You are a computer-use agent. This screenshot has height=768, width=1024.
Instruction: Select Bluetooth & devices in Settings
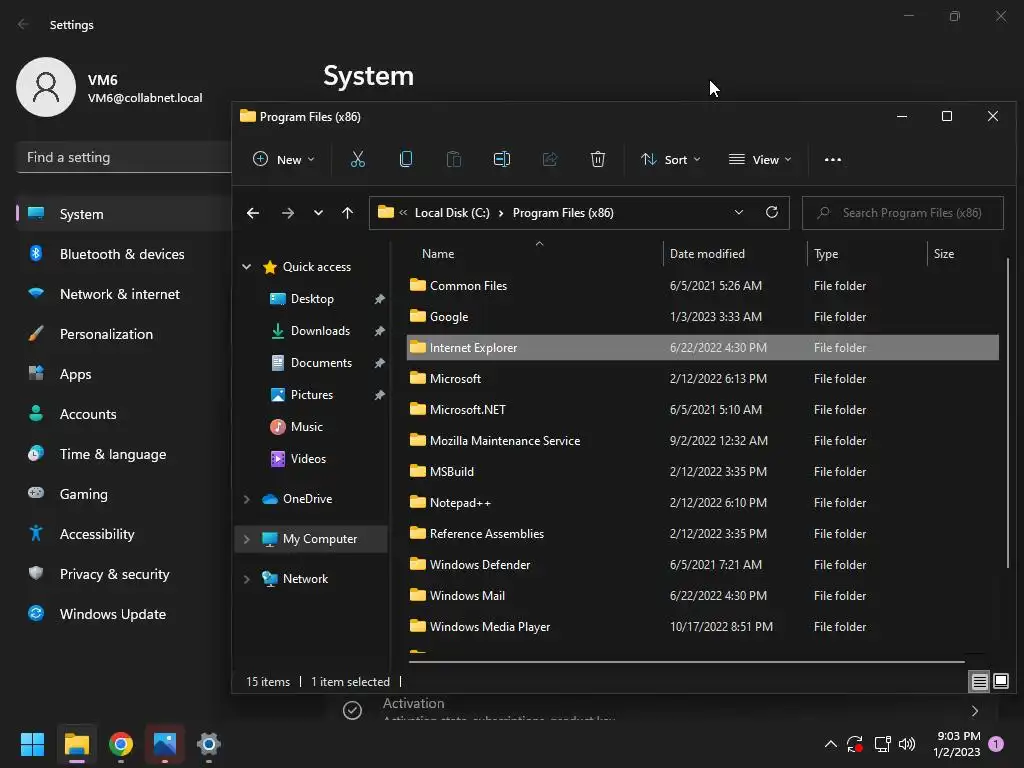point(124,254)
